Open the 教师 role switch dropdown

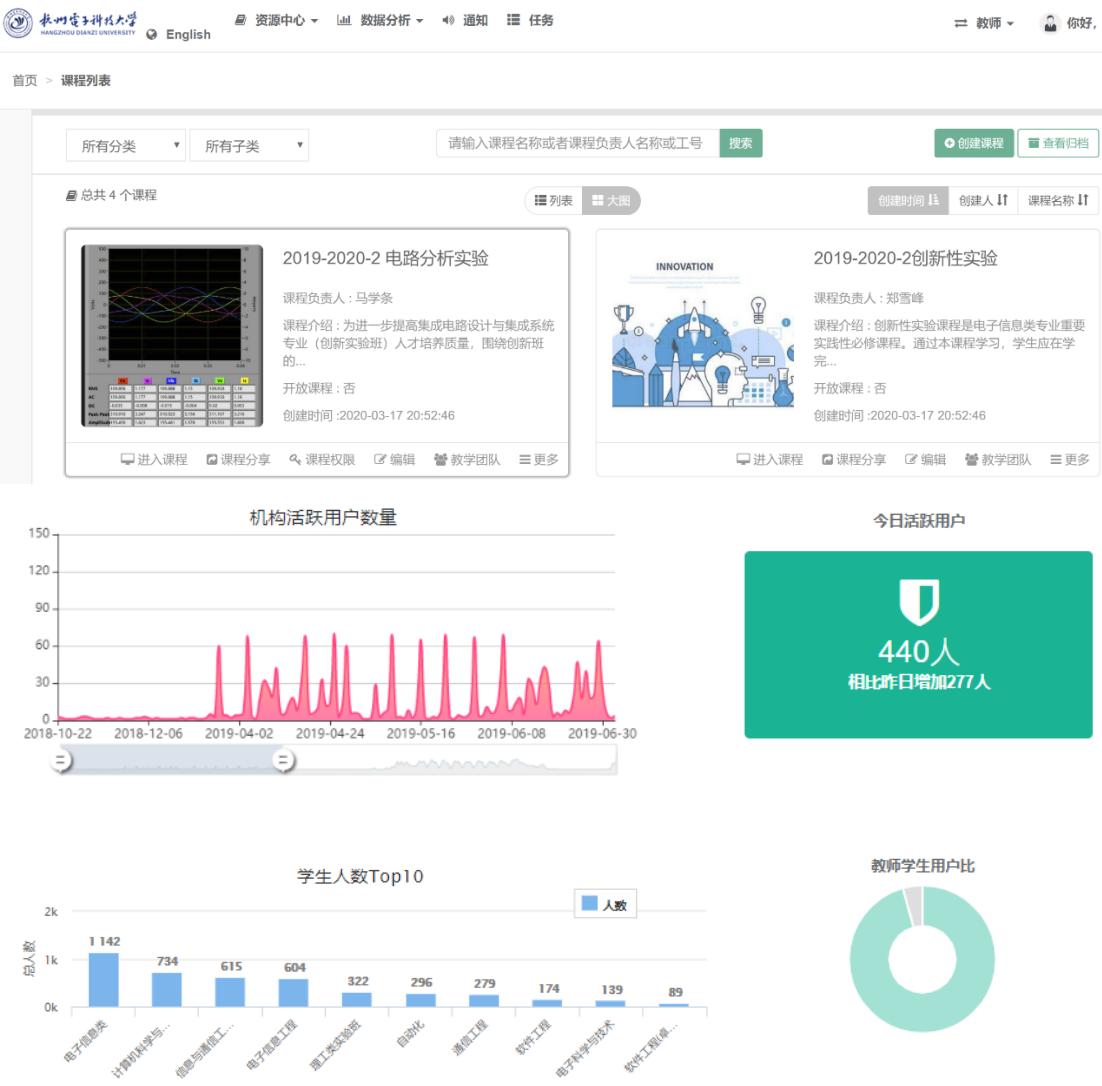pos(984,23)
